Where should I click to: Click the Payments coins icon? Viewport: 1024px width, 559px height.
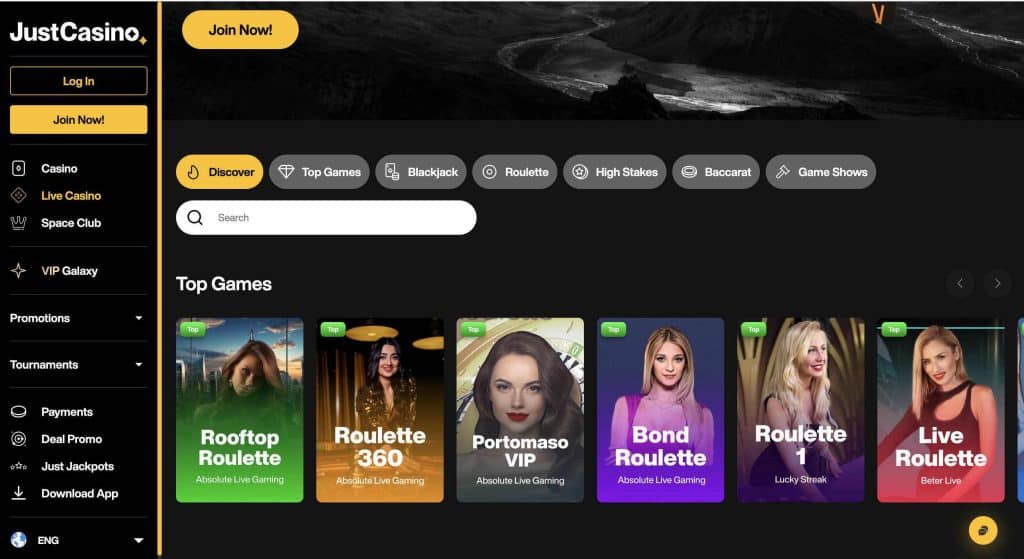(x=18, y=412)
